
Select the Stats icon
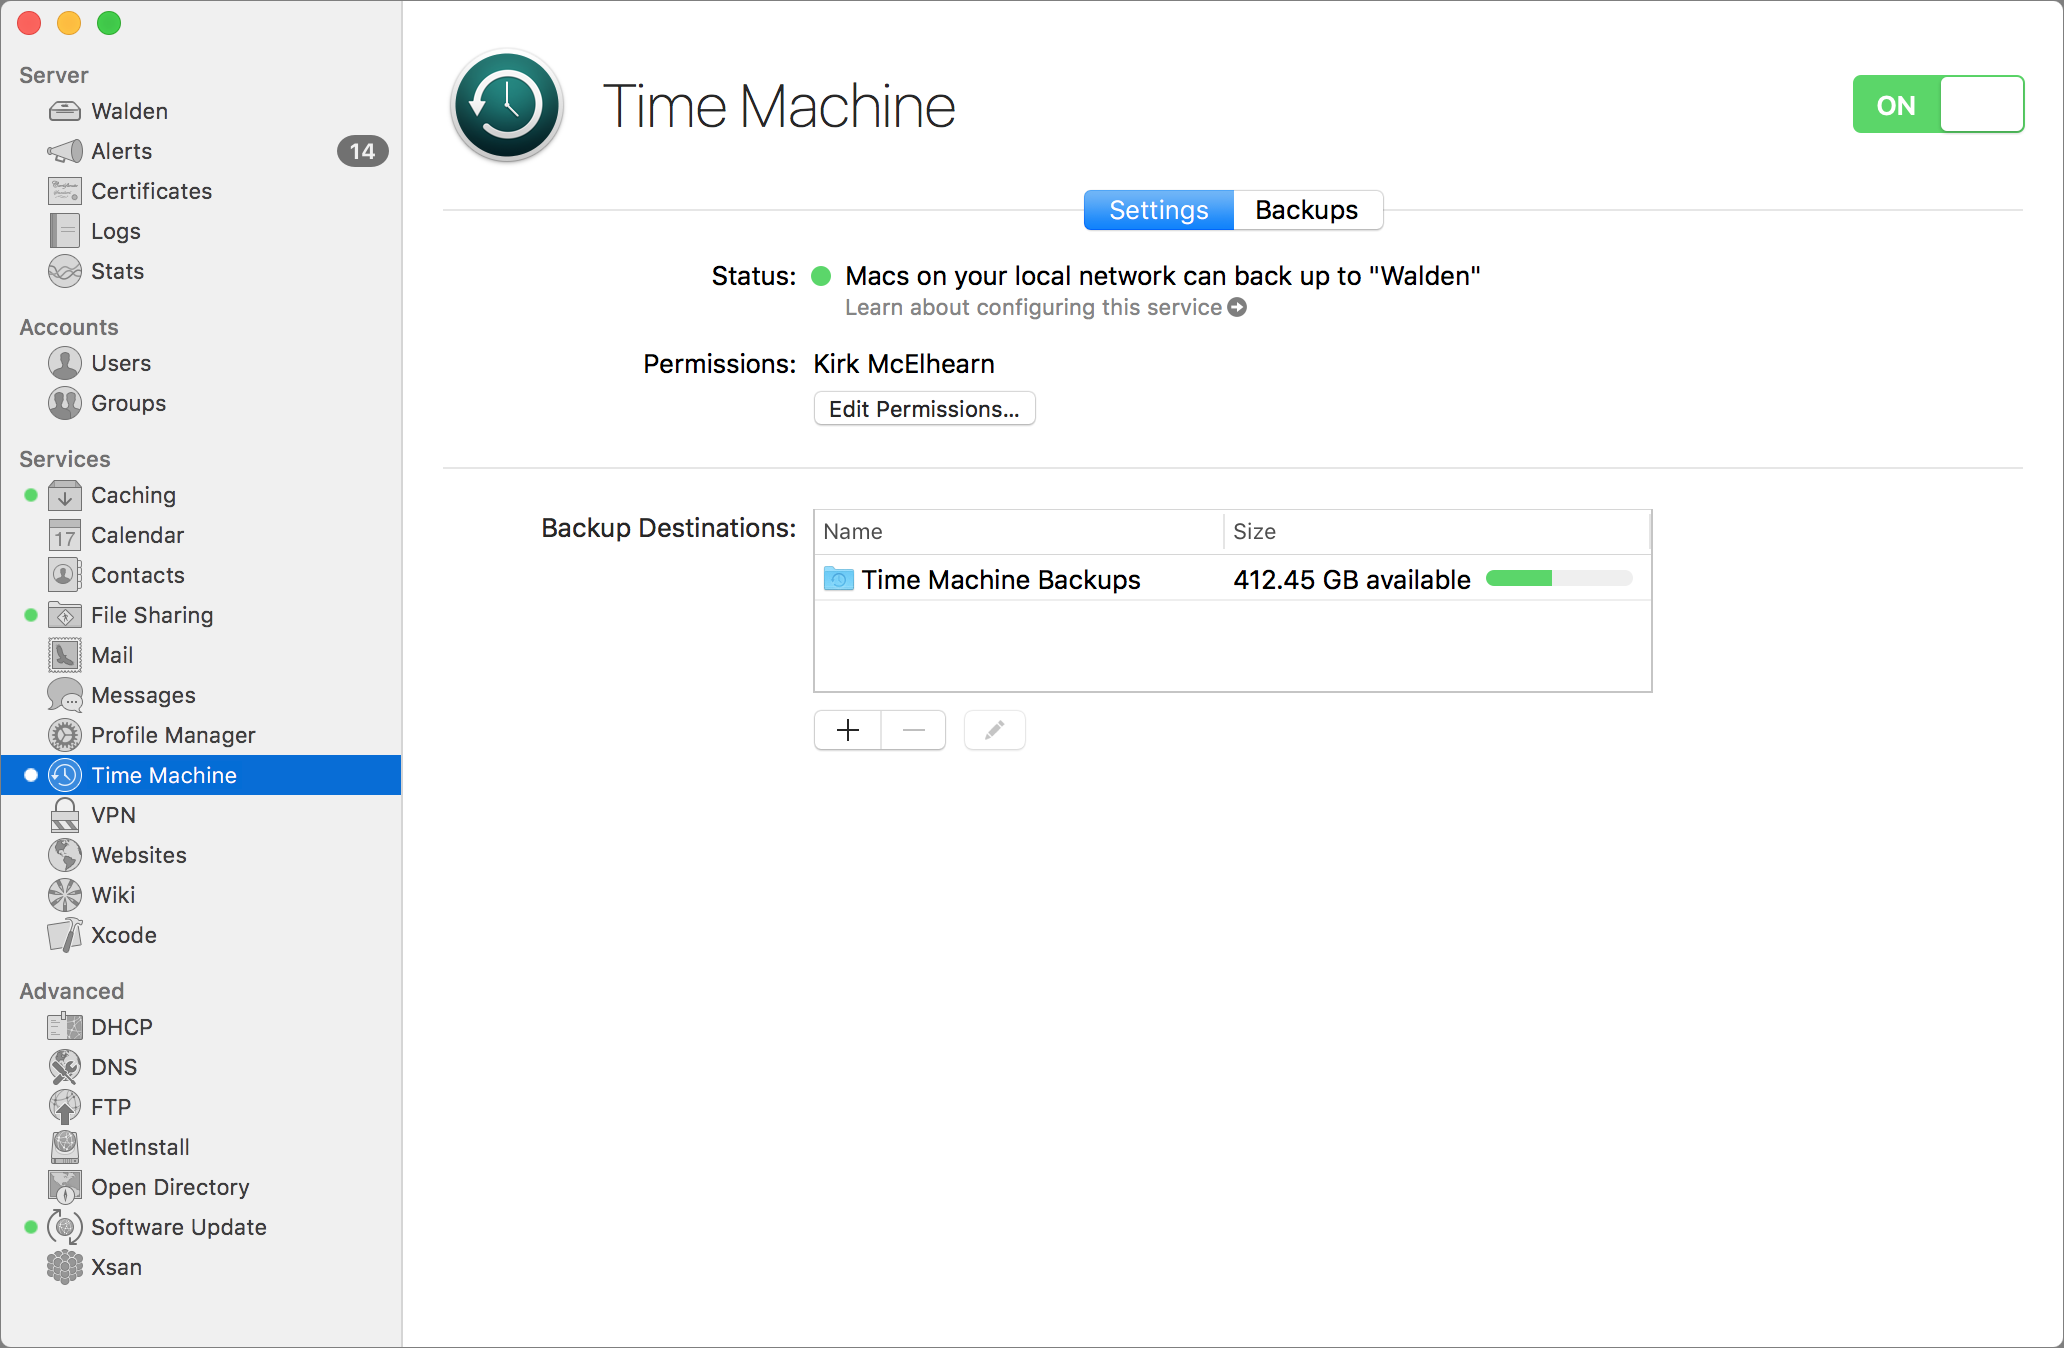tap(65, 271)
